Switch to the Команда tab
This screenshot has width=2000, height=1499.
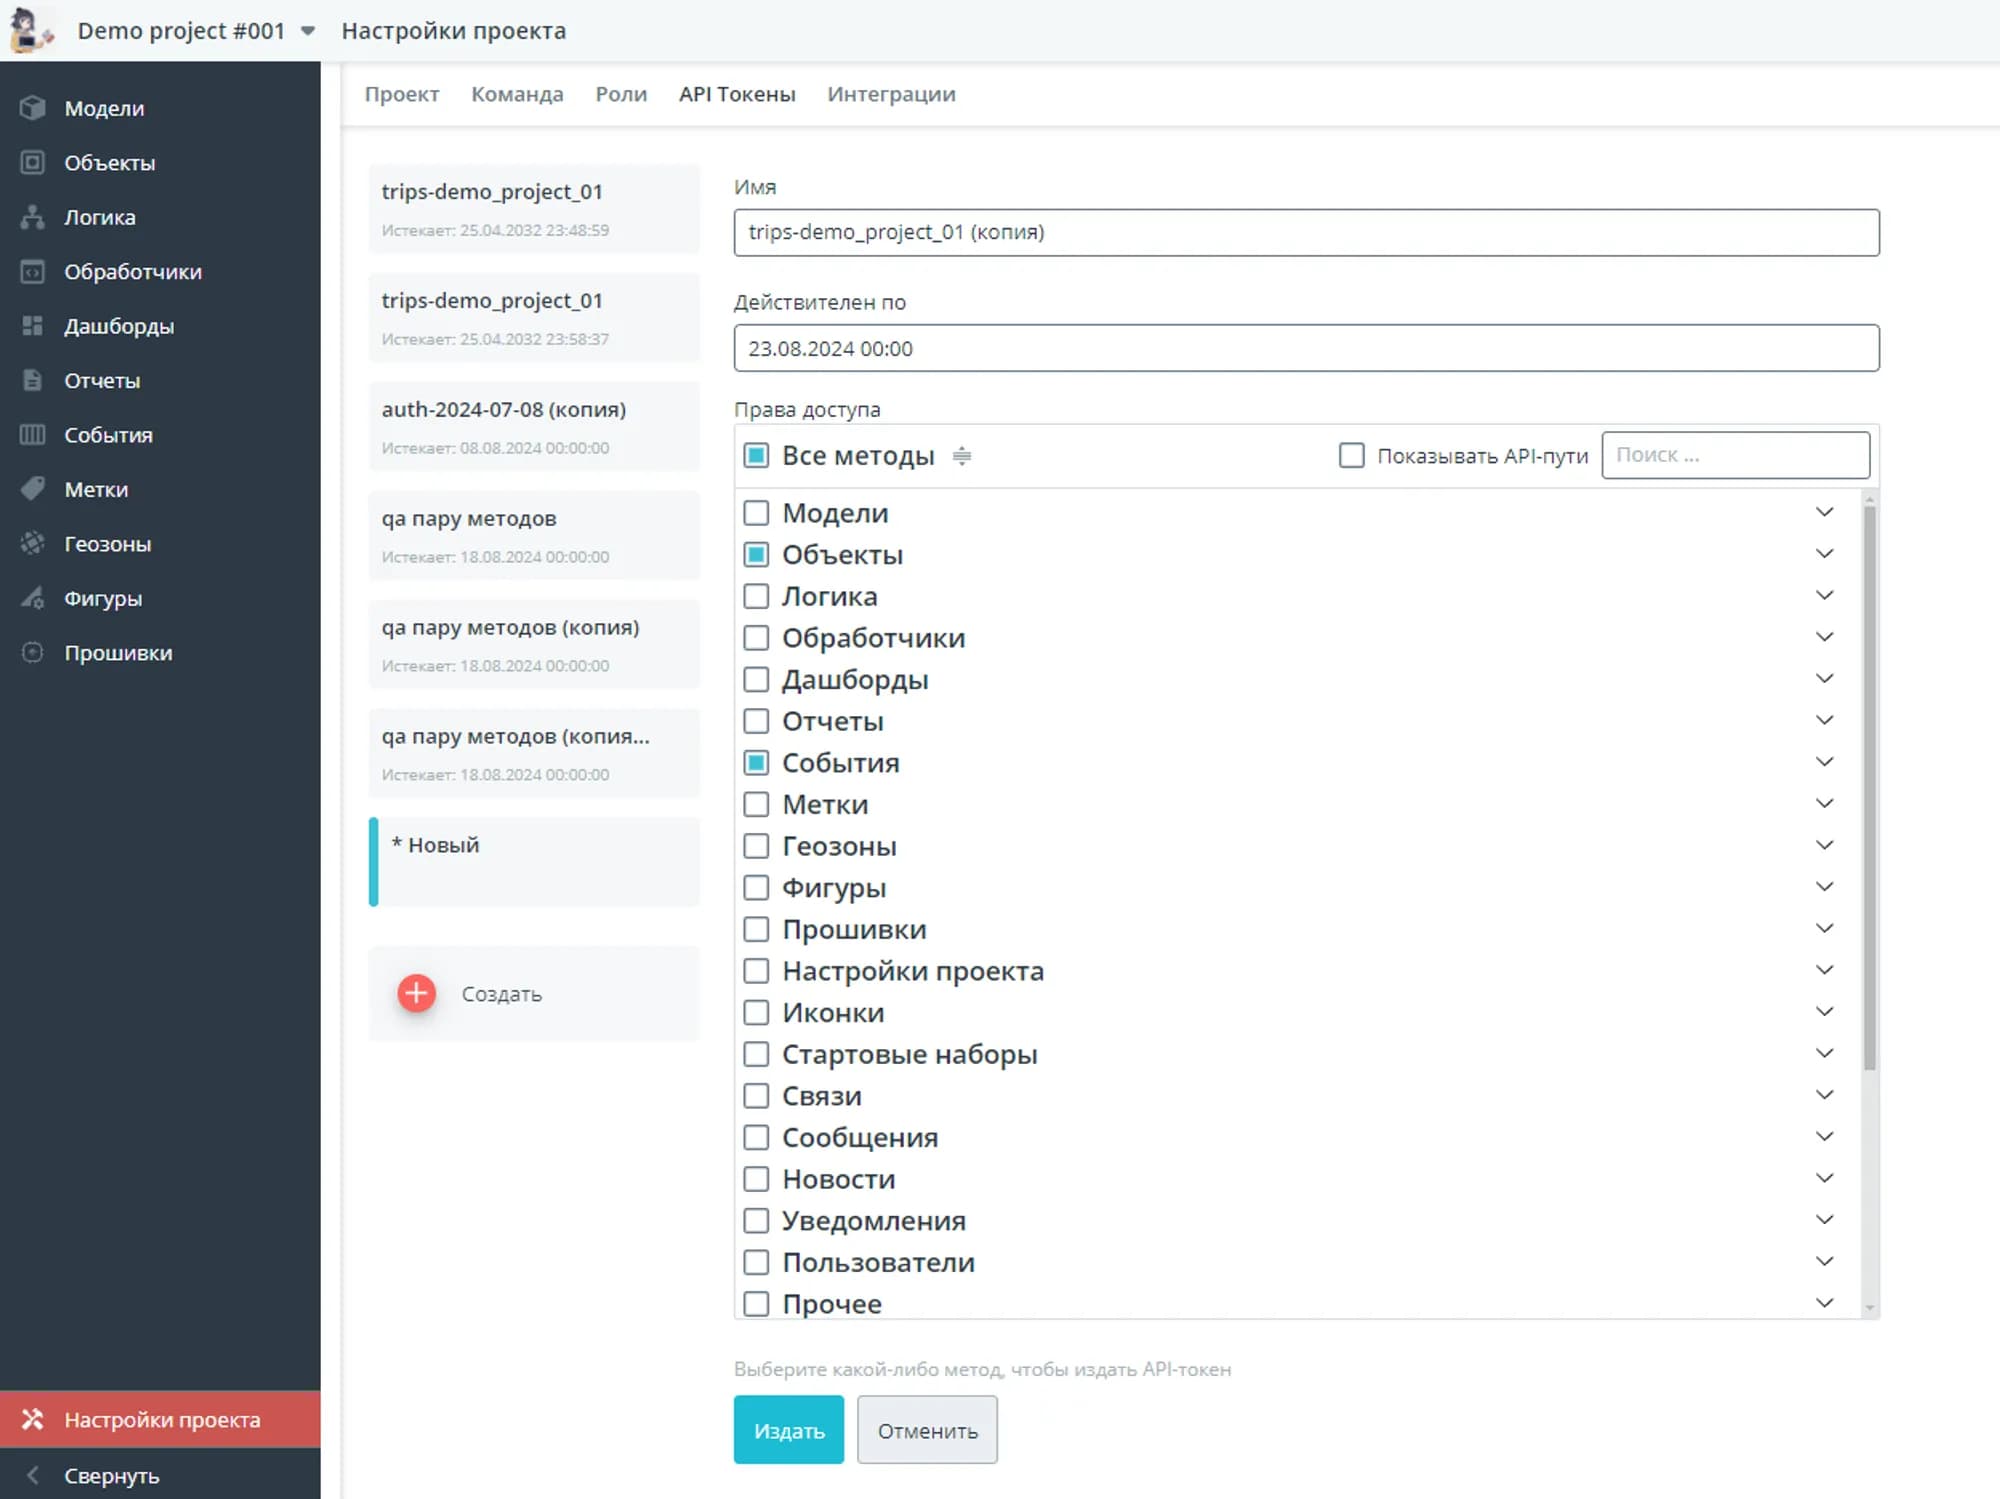[x=517, y=94]
